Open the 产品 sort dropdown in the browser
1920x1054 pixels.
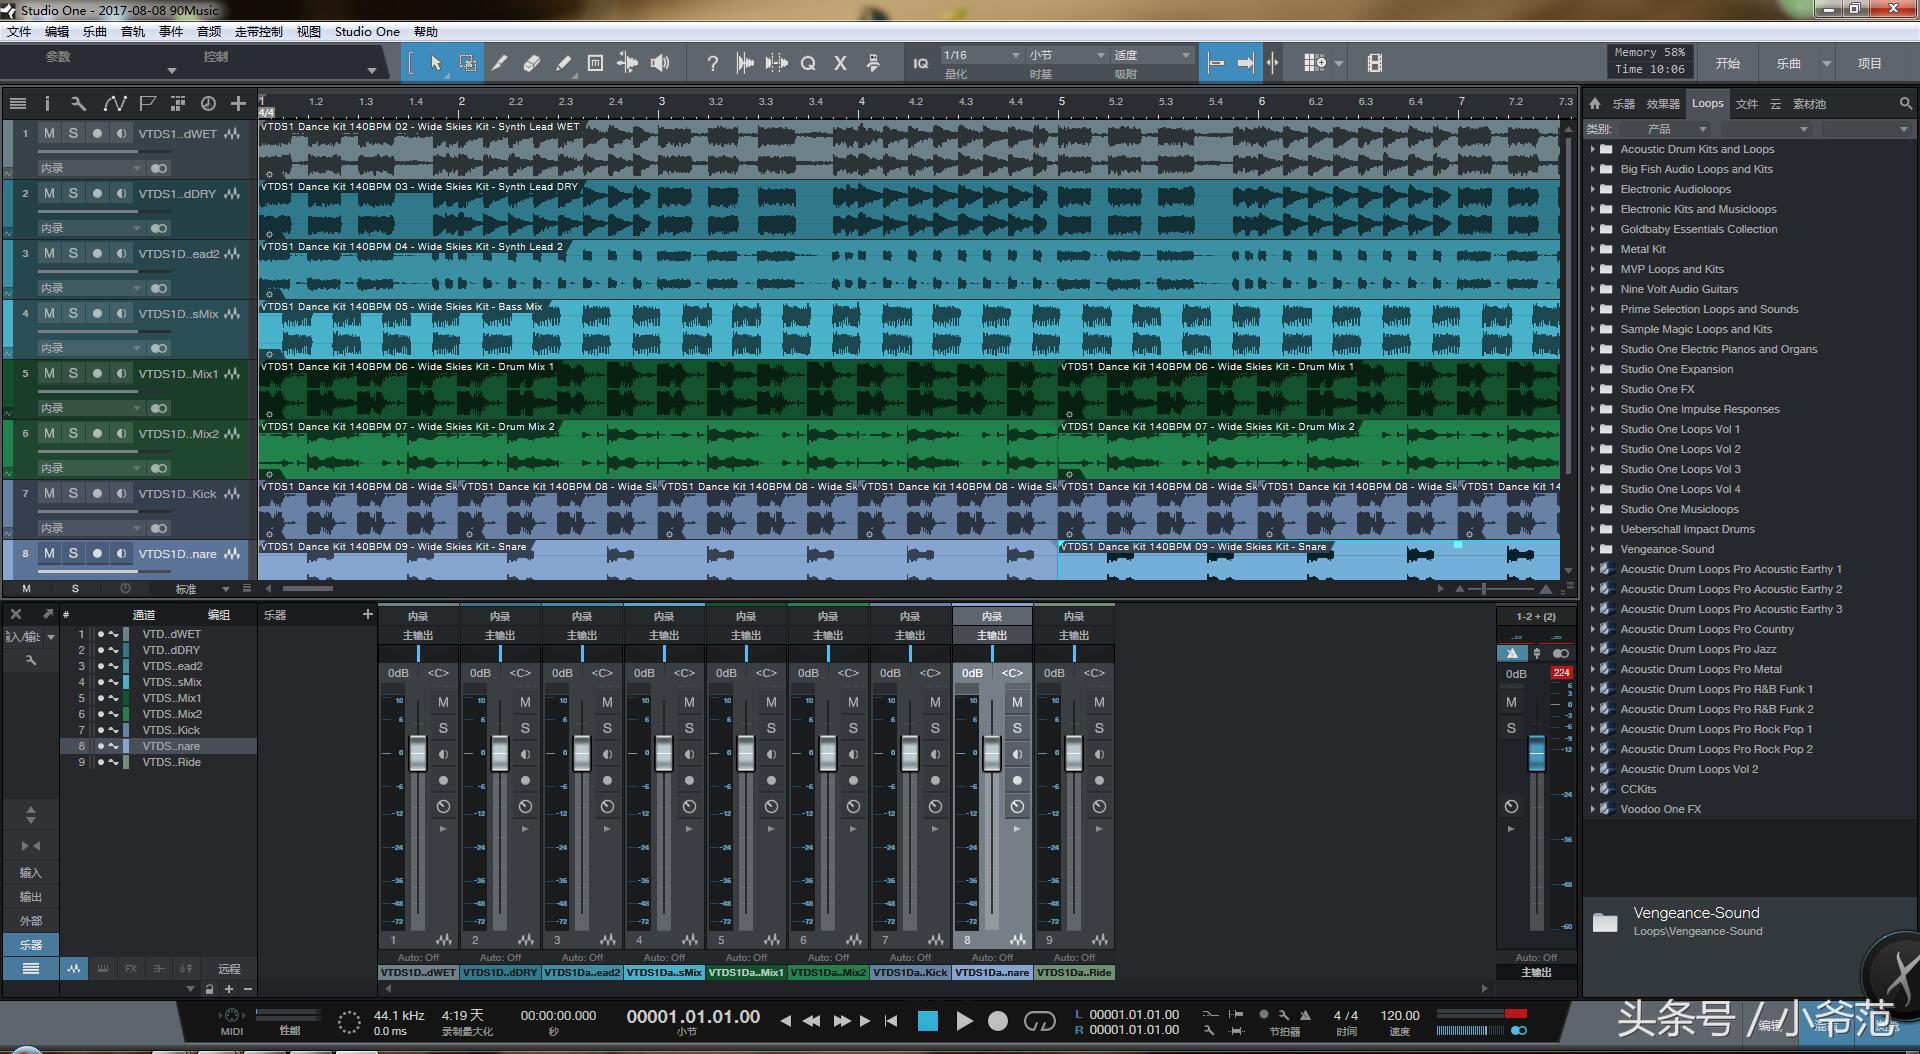1667,129
